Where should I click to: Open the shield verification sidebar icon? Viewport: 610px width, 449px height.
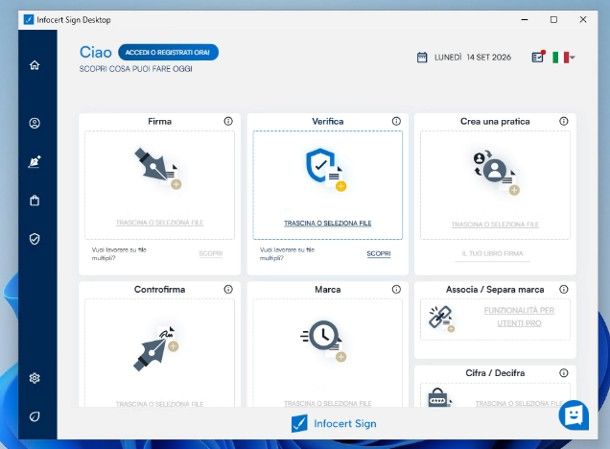(35, 239)
